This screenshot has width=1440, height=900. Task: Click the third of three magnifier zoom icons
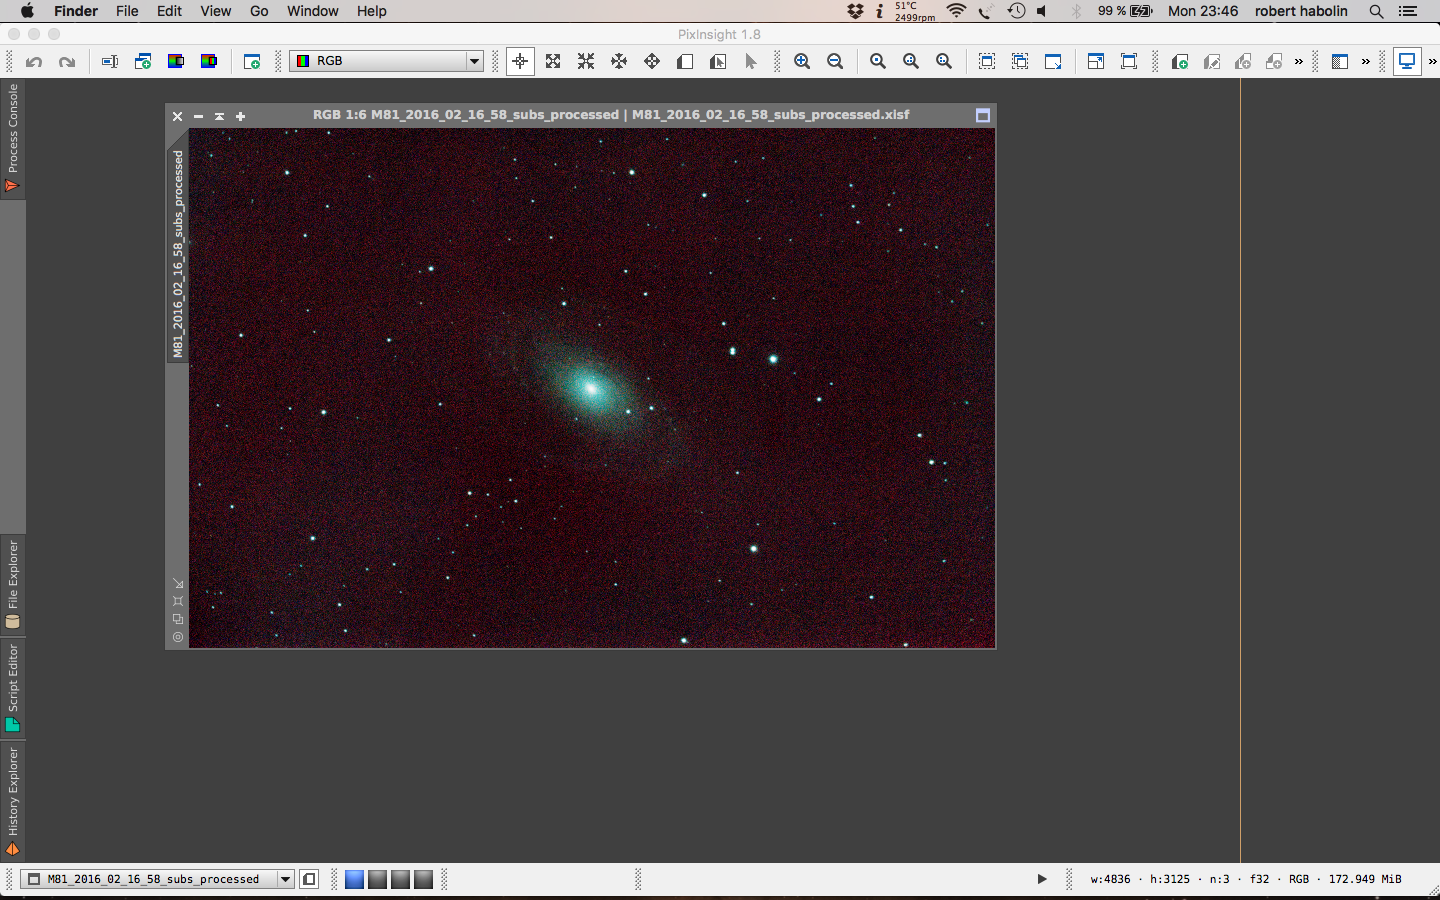(x=944, y=61)
